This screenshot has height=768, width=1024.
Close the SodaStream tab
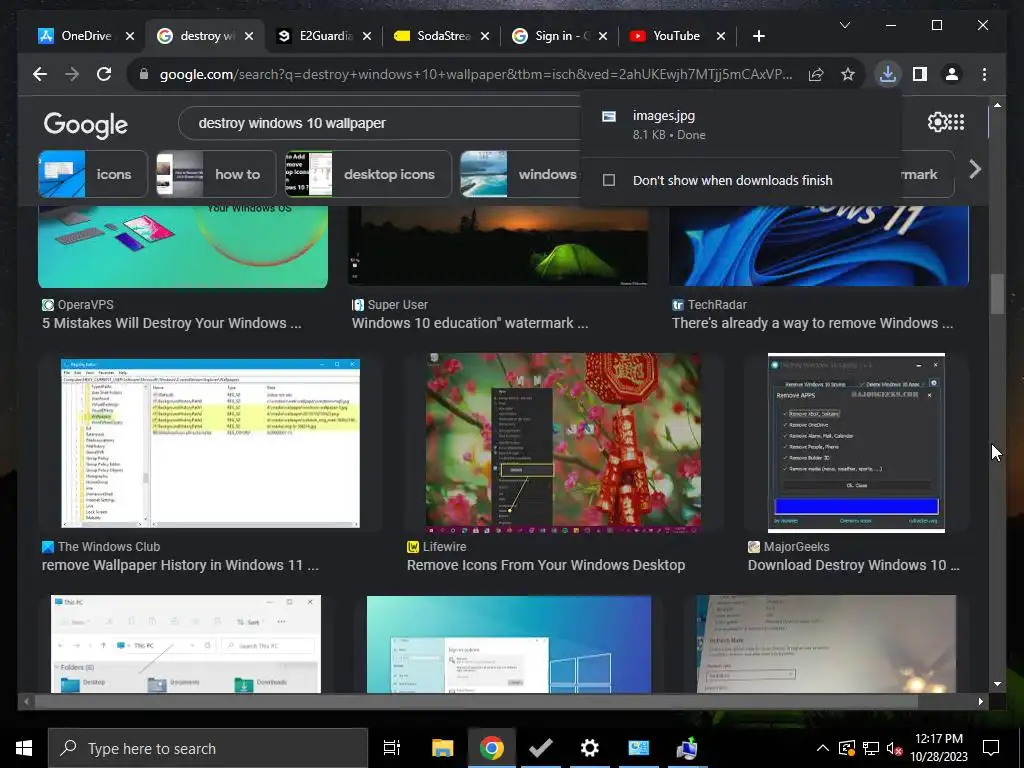pos(485,37)
